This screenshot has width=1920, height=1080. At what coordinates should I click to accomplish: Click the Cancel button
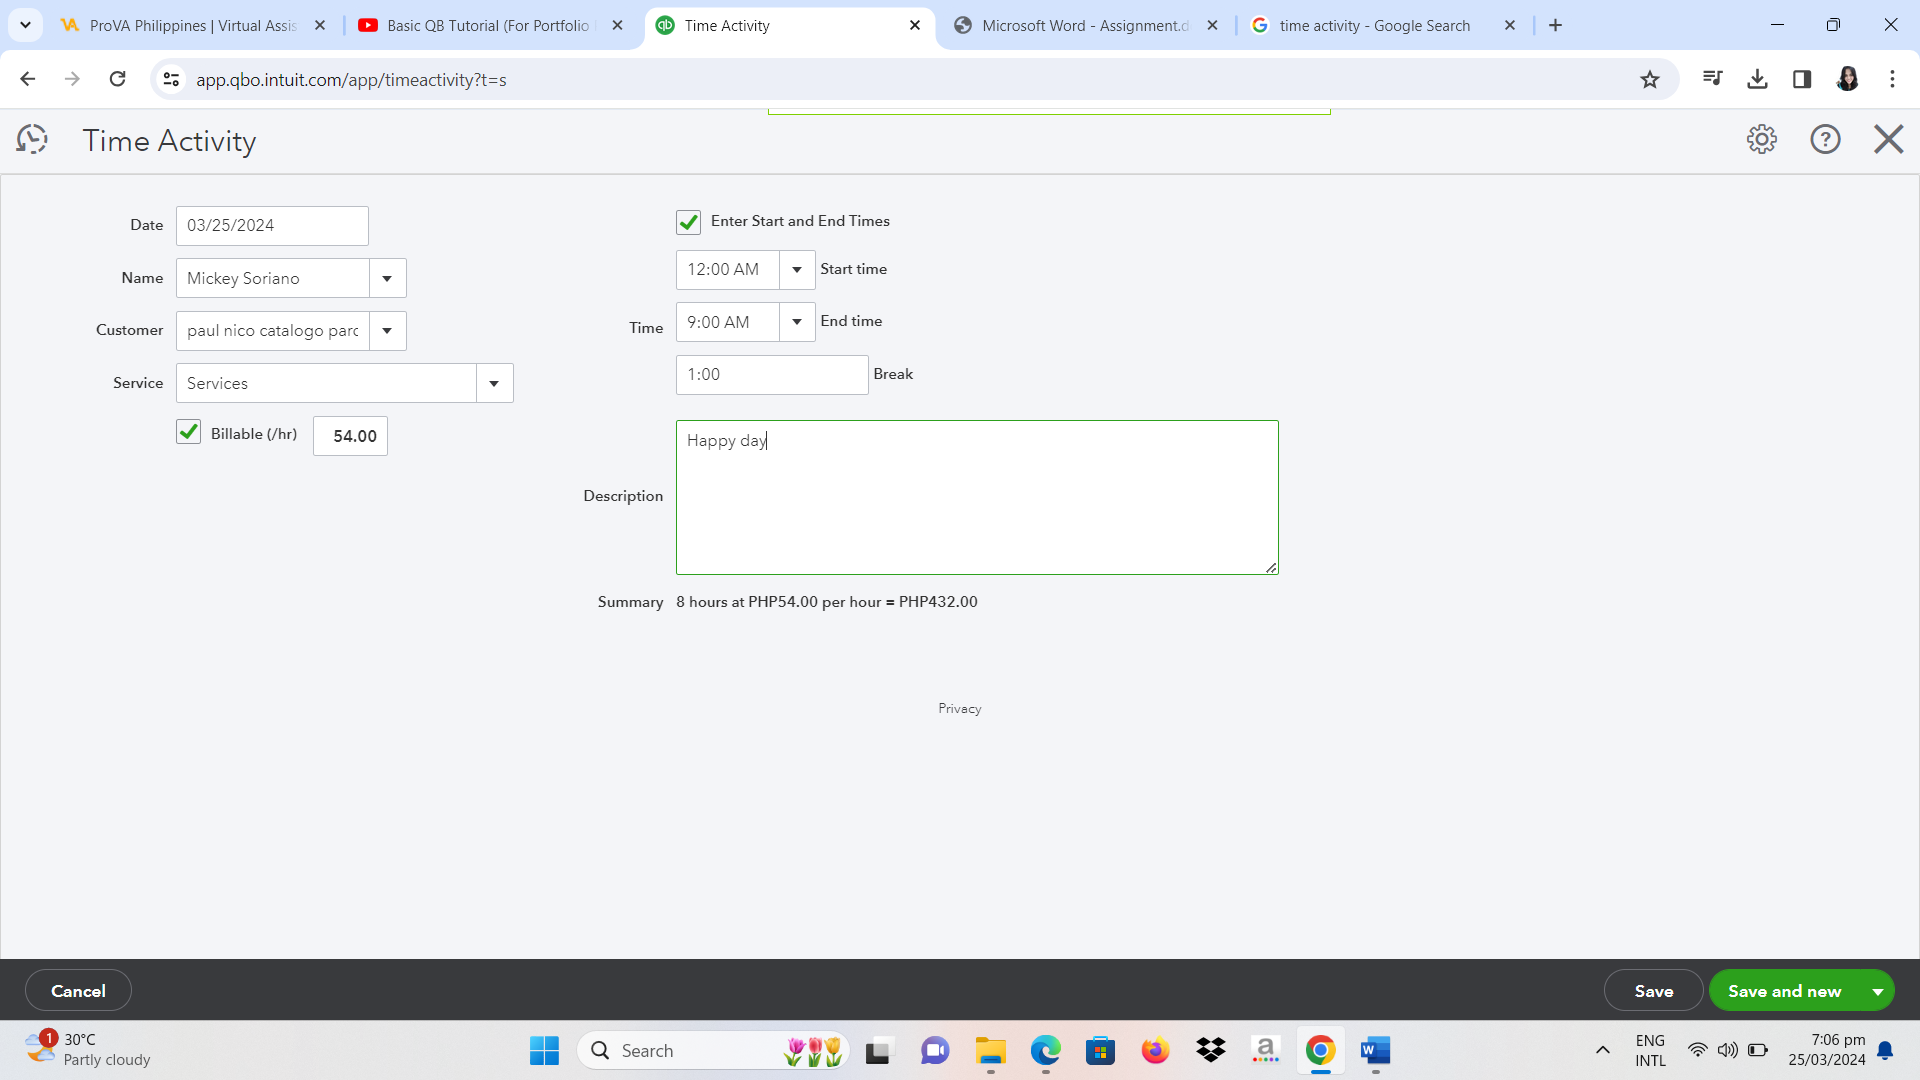click(x=78, y=991)
